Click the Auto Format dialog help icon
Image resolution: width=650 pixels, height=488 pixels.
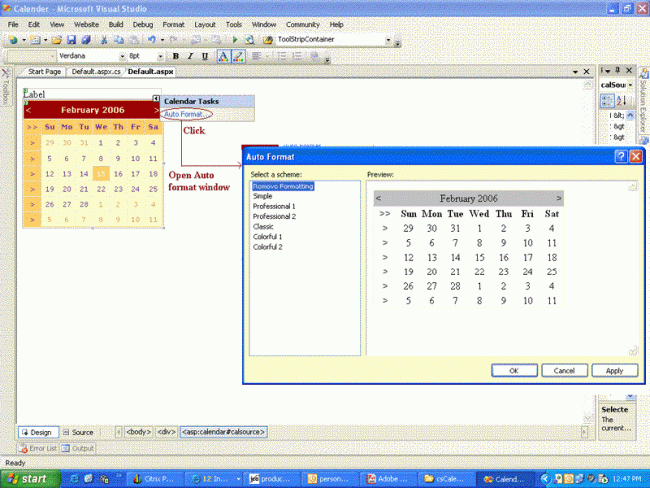point(621,157)
